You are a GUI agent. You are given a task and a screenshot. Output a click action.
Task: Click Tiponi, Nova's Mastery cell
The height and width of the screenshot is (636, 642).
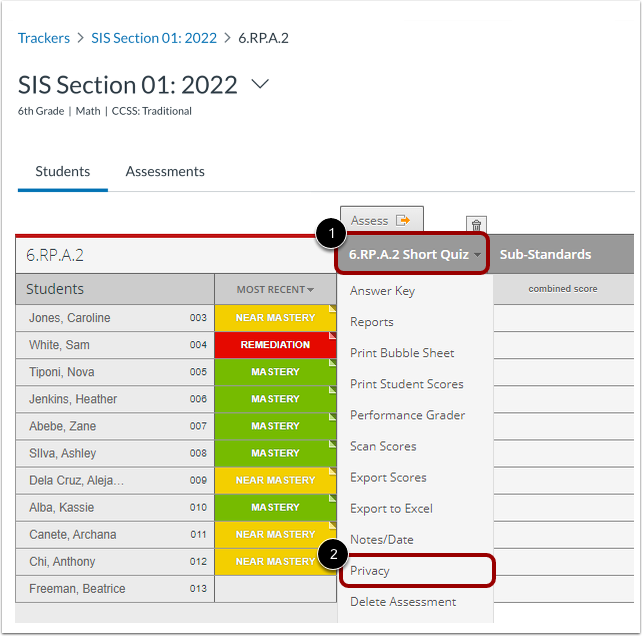click(x=275, y=372)
